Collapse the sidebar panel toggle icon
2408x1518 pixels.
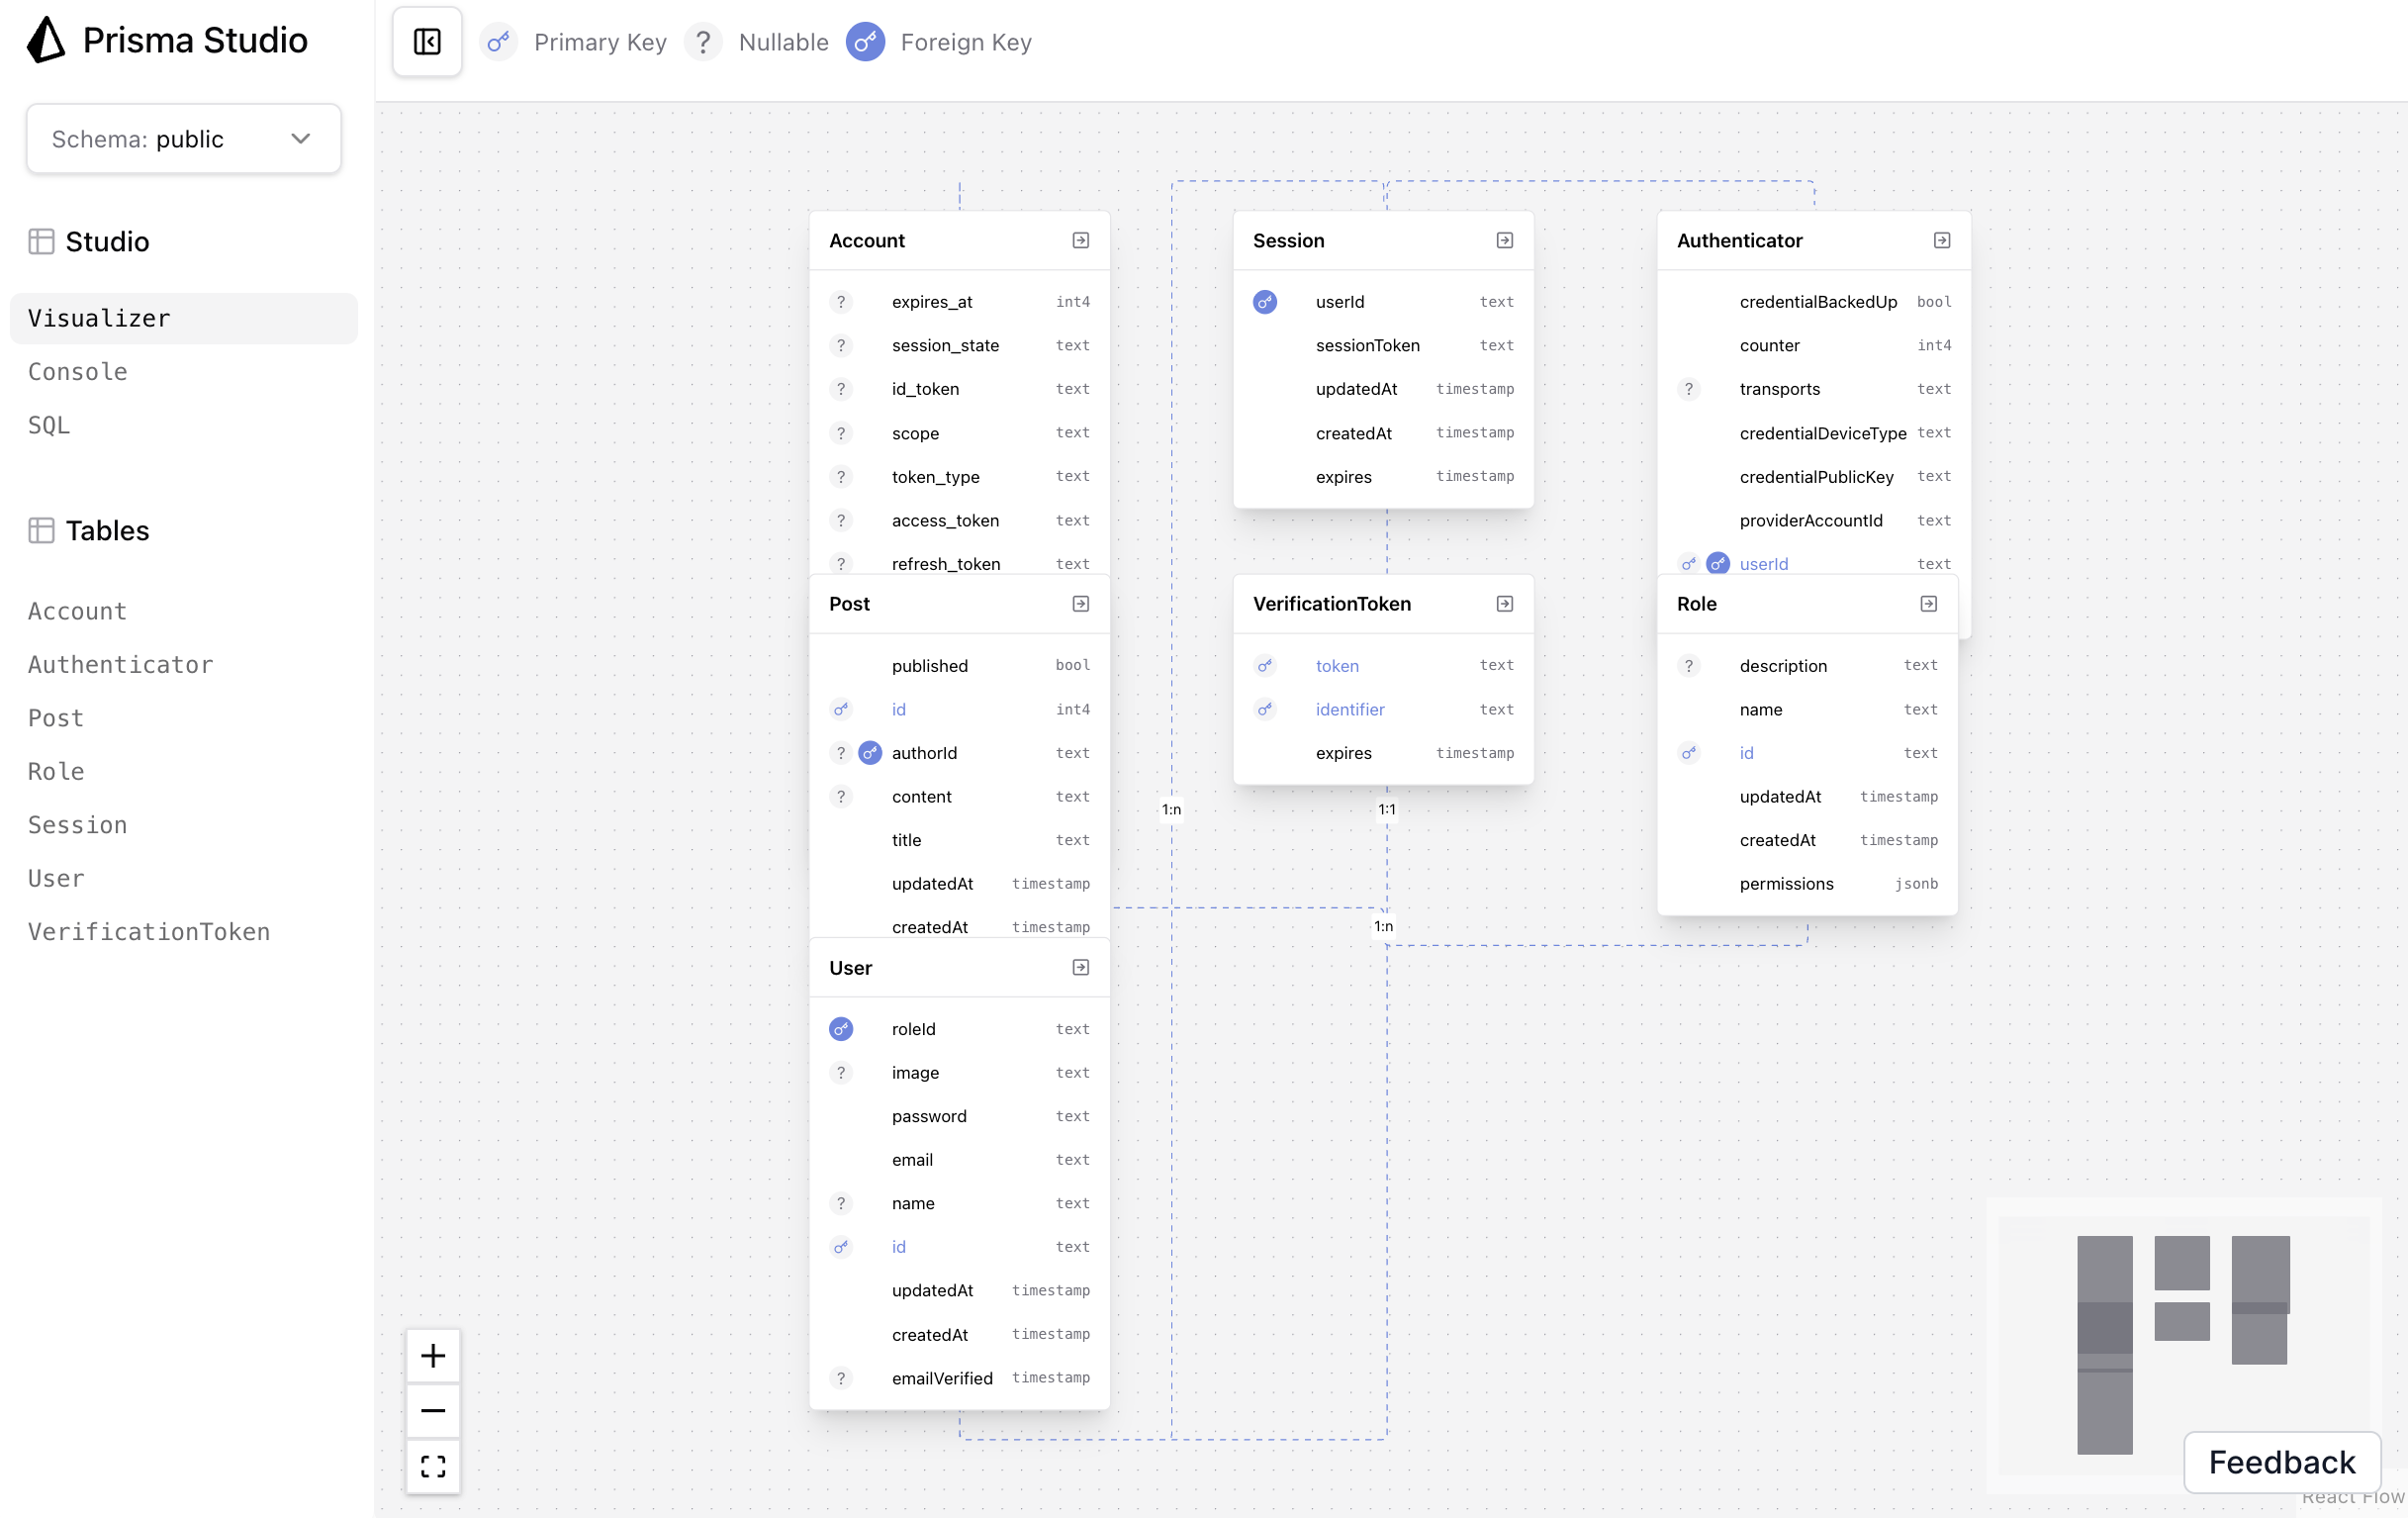tap(427, 42)
